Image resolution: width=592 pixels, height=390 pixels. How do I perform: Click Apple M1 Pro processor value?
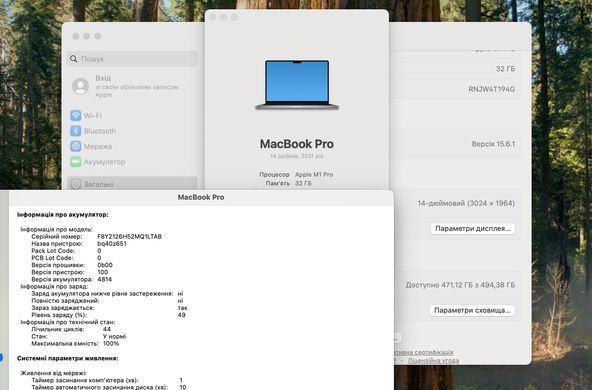(x=314, y=174)
